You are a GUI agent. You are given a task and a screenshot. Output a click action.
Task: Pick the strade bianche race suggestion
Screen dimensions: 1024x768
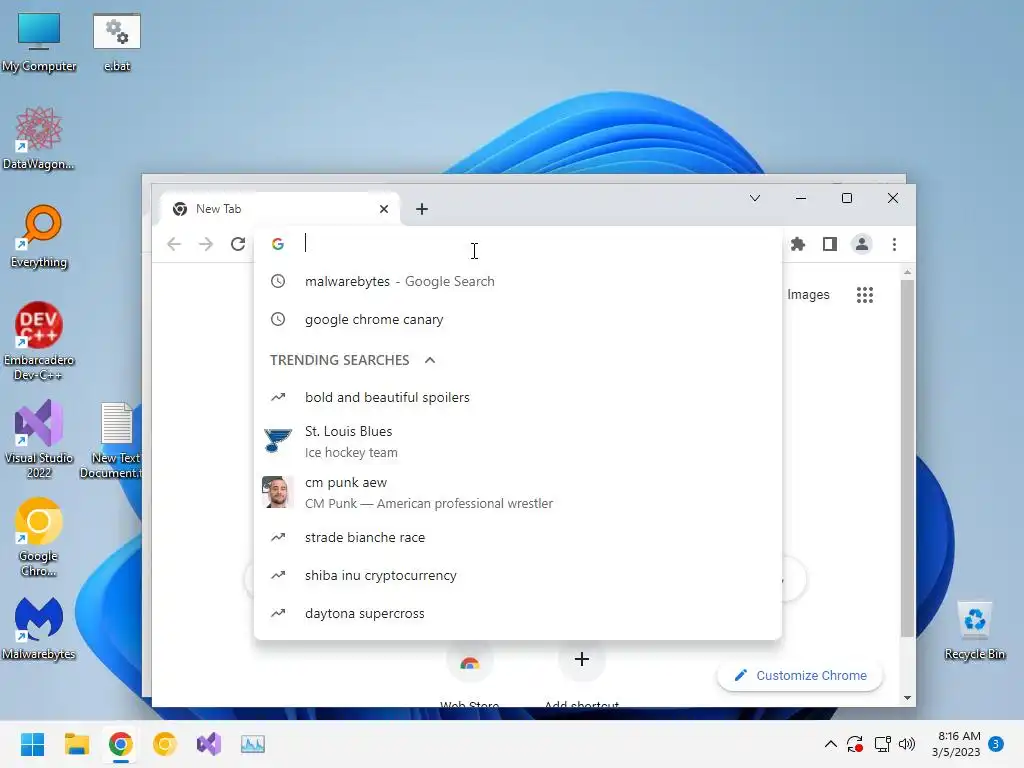point(517,537)
